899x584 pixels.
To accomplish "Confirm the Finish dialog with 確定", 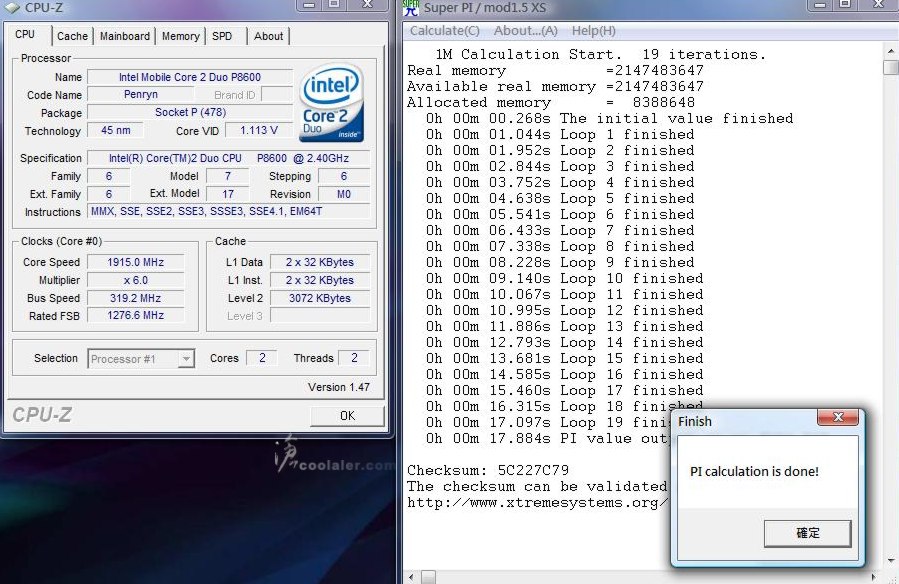I will (x=808, y=533).
